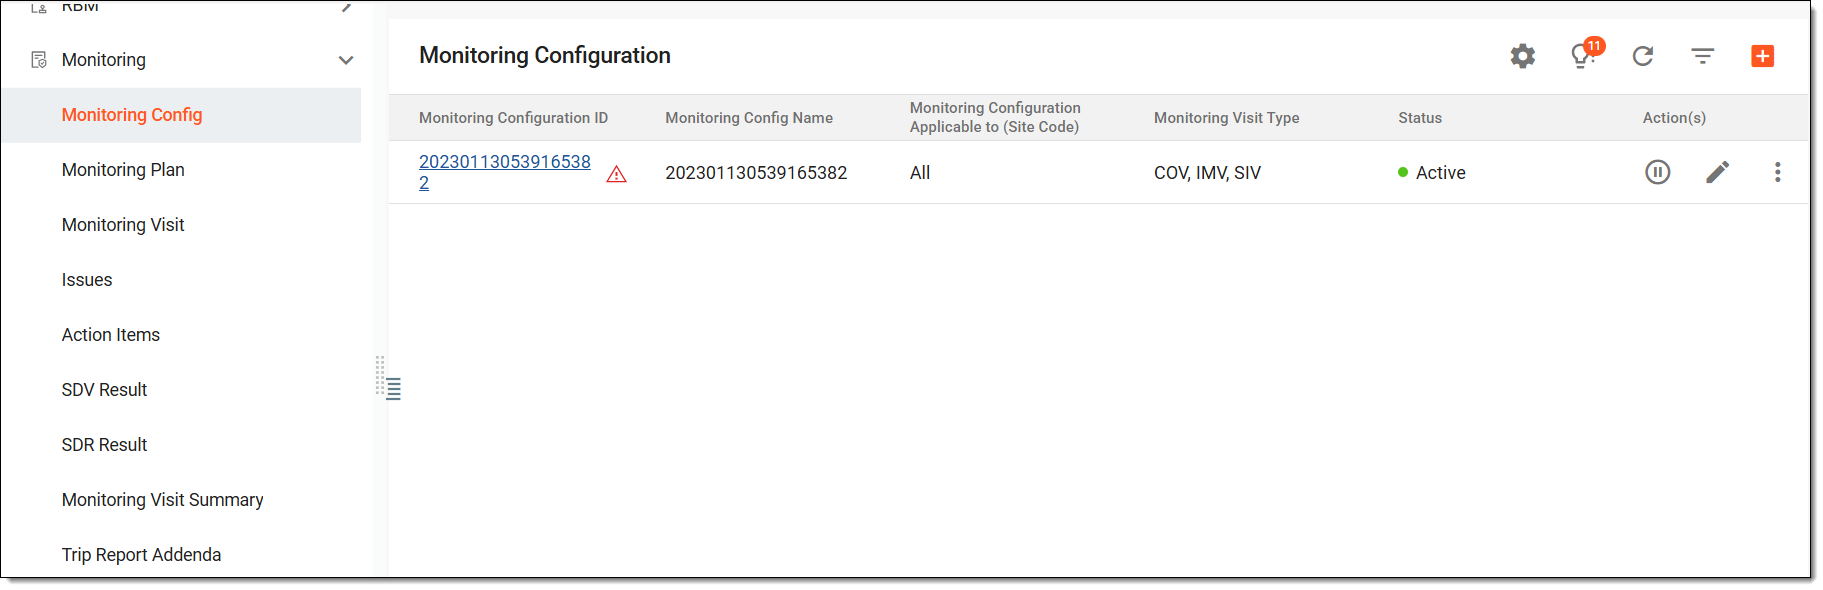
Task: Click the Active status cell
Action: 1432,173
